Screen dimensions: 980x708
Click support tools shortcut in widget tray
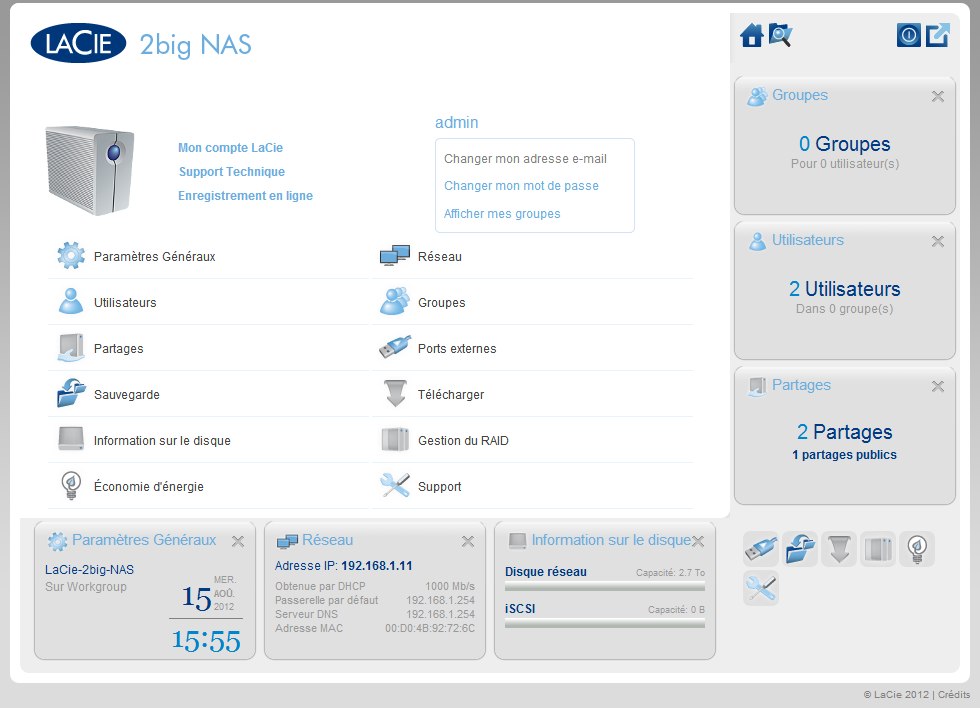click(761, 588)
